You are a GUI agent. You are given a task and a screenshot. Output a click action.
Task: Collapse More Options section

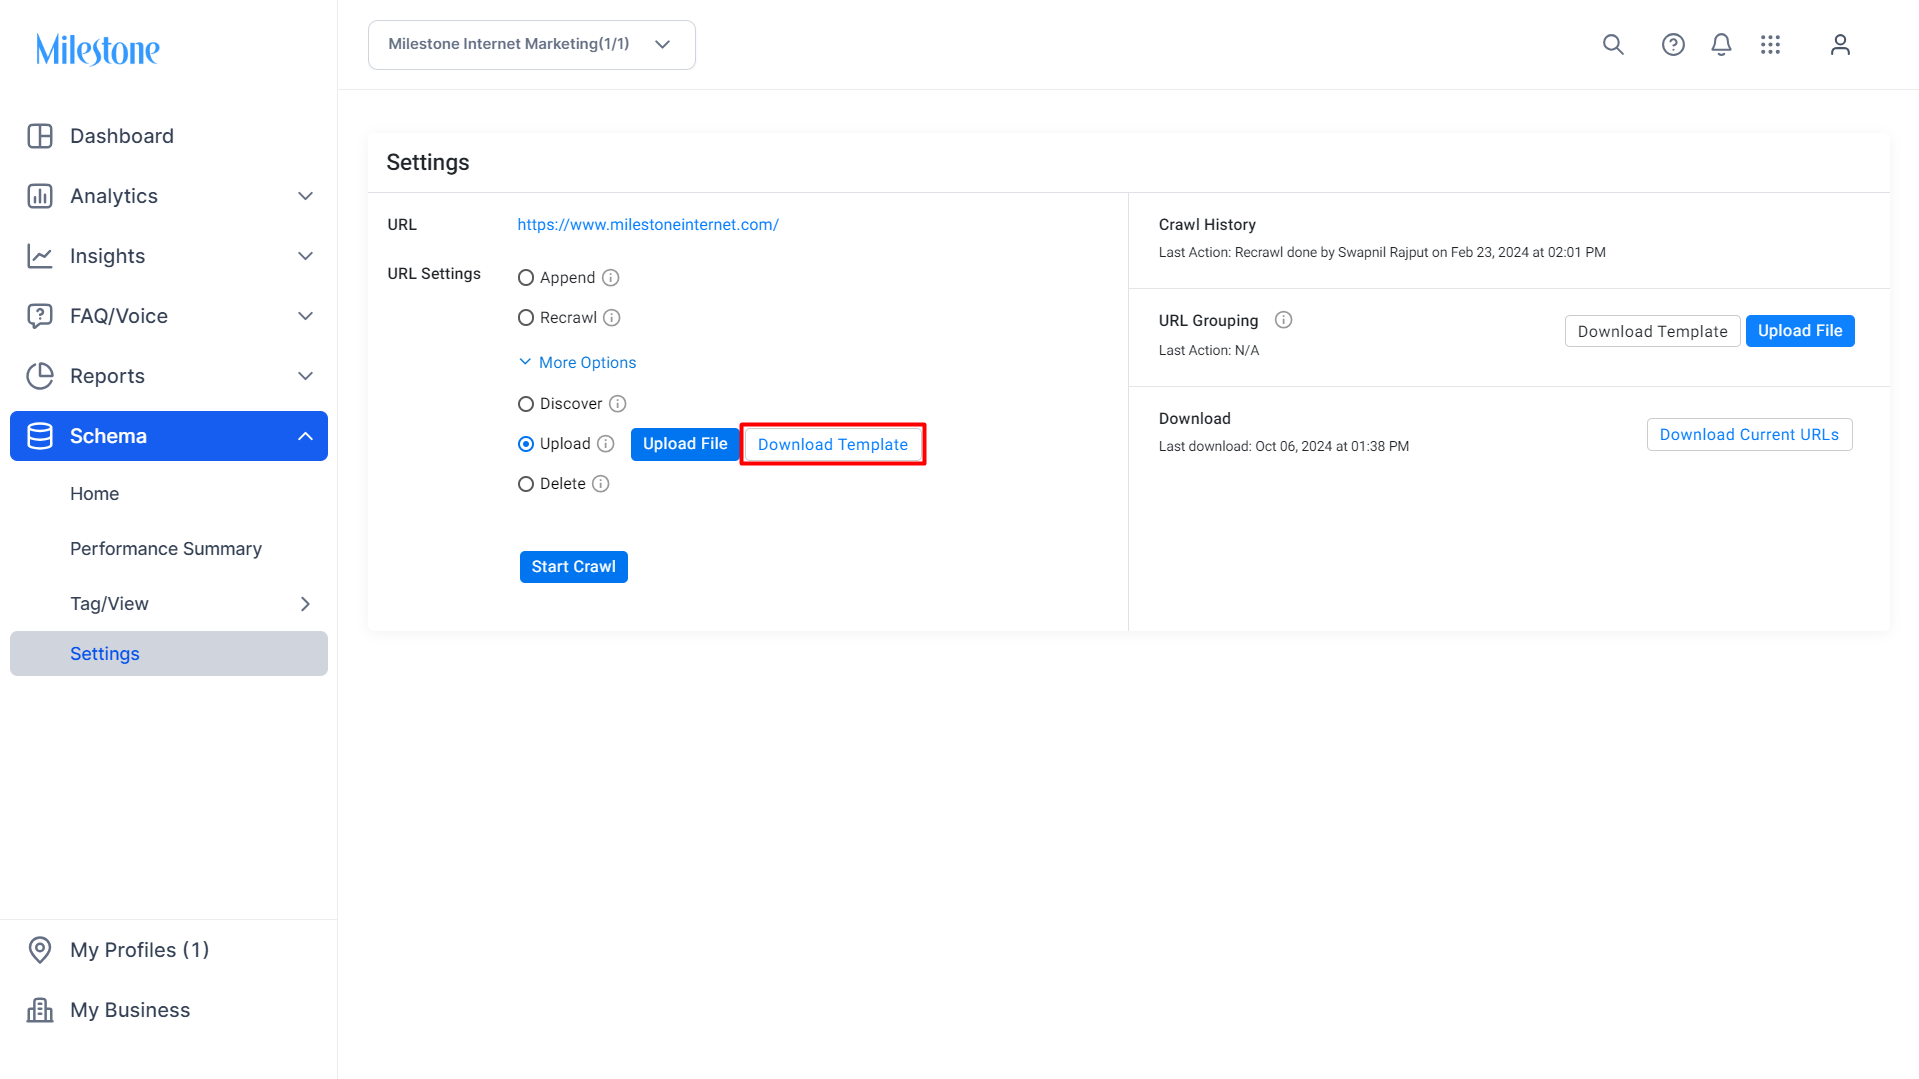pyautogui.click(x=577, y=362)
